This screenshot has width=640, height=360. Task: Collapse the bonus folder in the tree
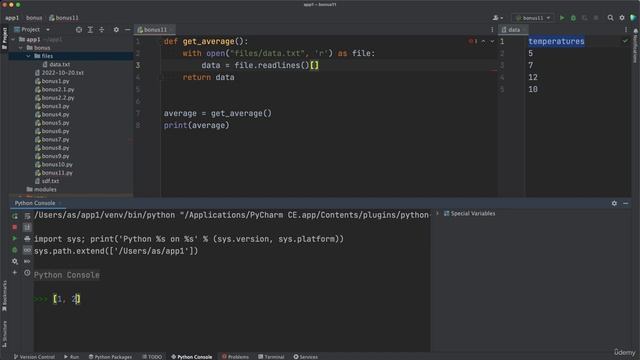click(x=21, y=48)
